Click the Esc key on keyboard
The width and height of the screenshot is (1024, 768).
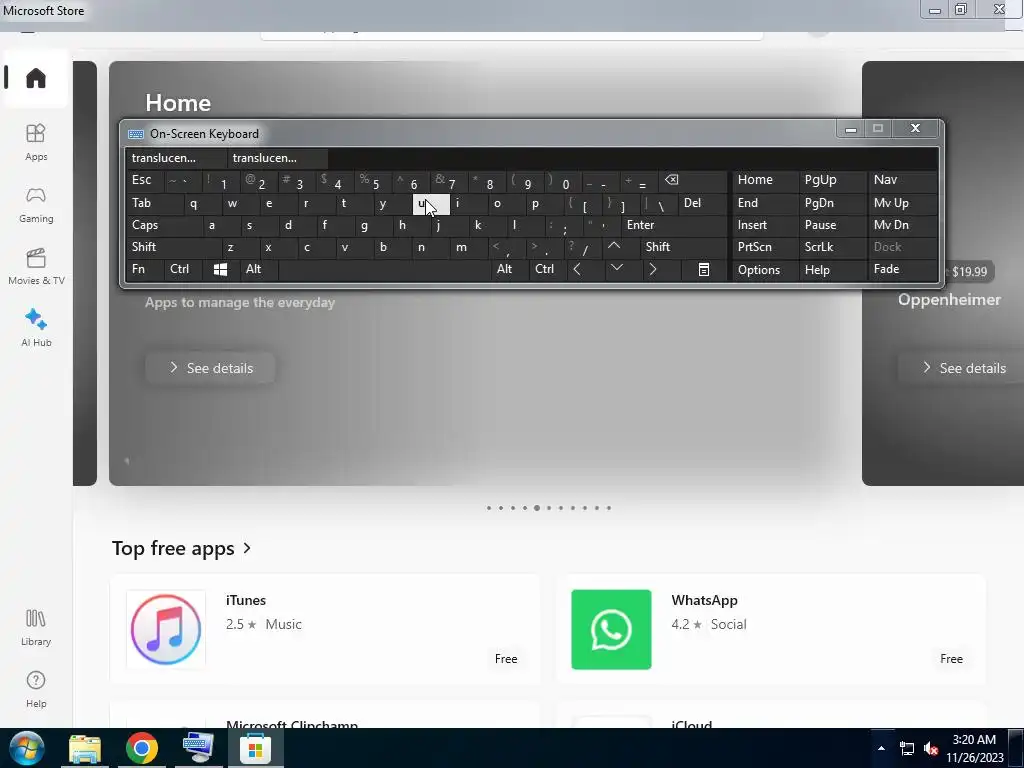point(145,181)
